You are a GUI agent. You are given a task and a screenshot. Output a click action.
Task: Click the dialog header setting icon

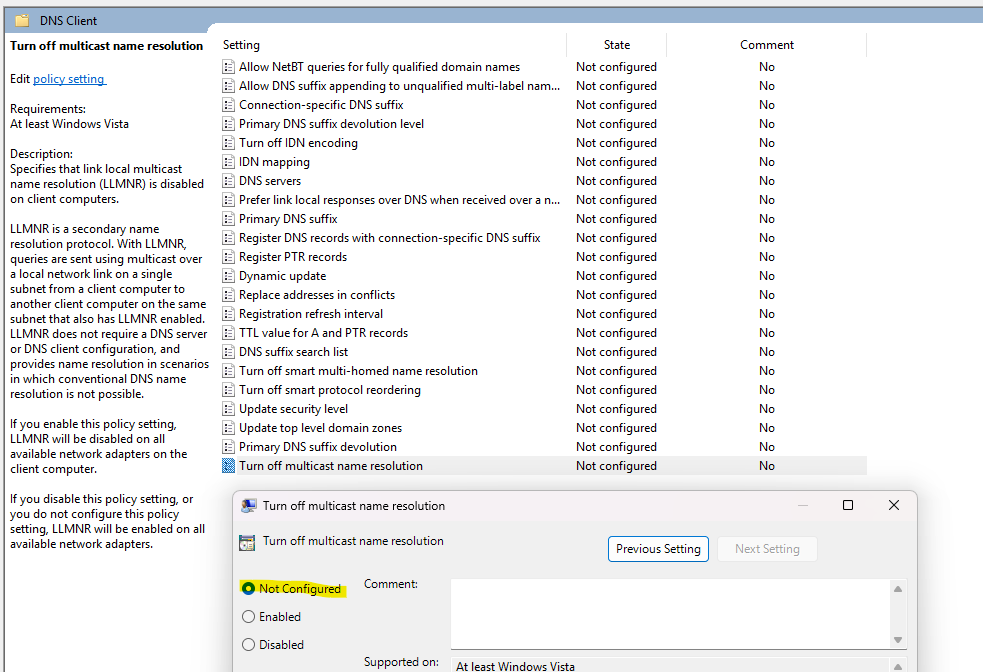pyautogui.click(x=247, y=543)
